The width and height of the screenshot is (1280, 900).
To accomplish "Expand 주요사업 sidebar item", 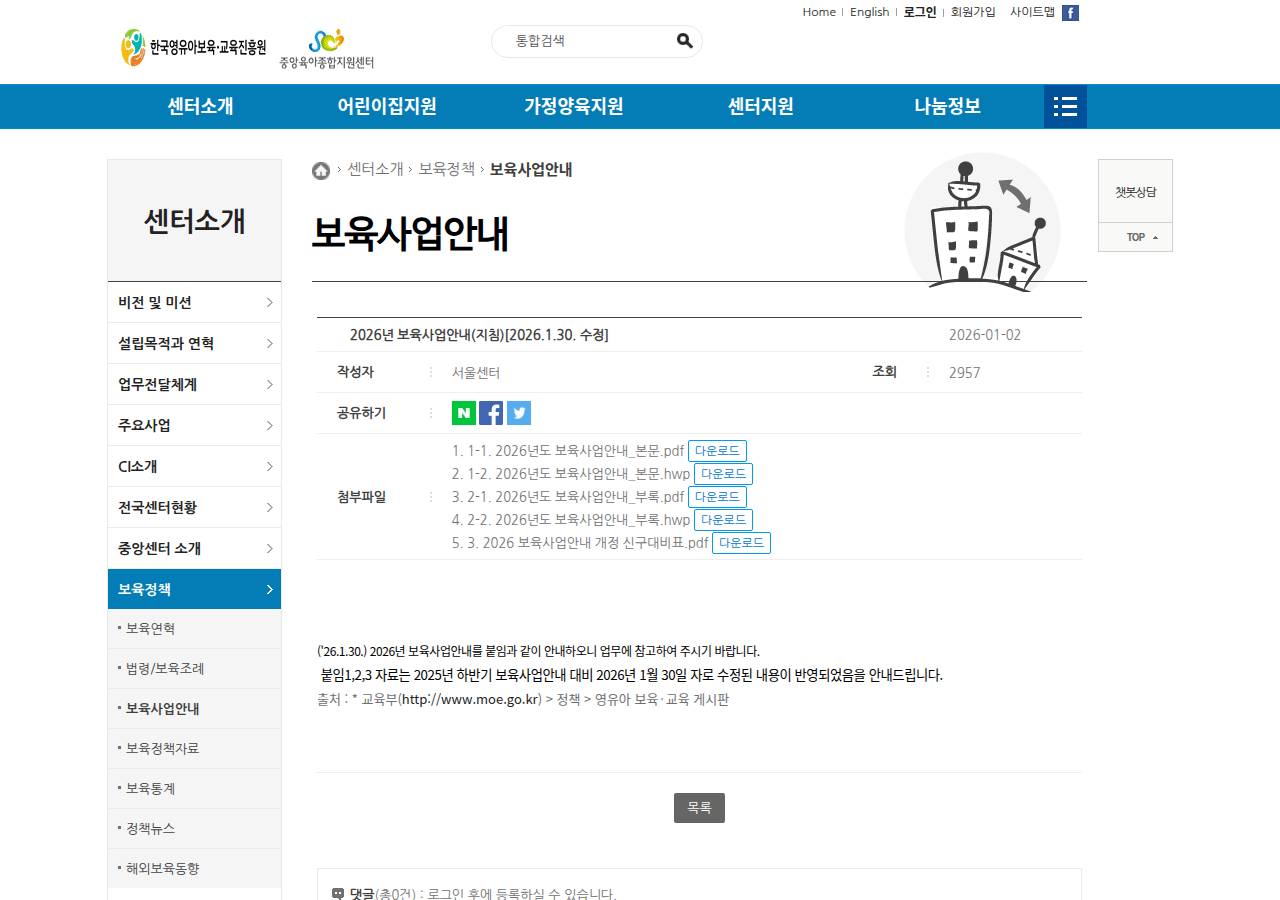I will pyautogui.click(x=194, y=425).
